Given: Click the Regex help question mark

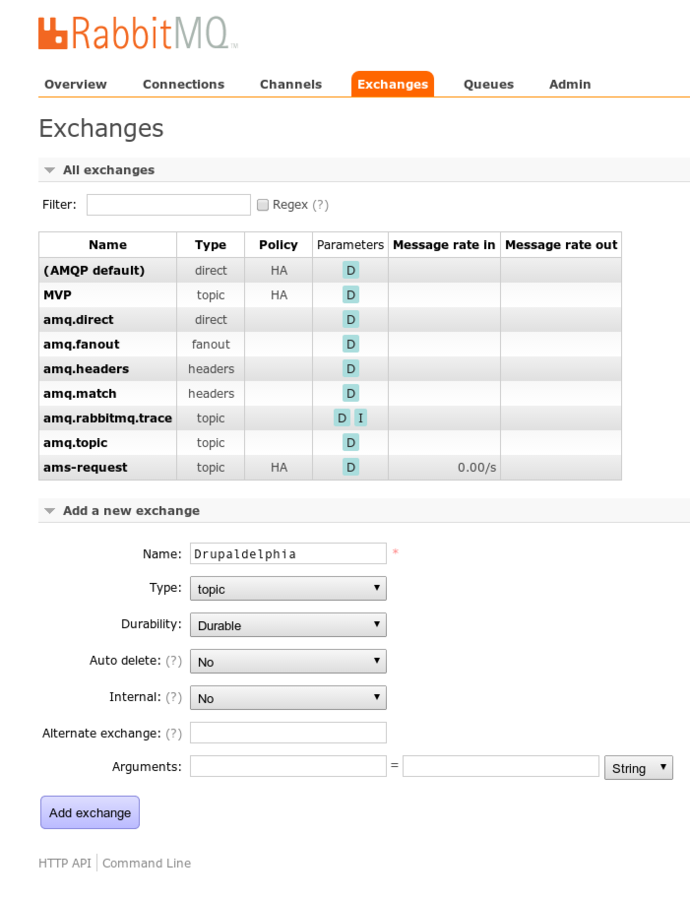Looking at the screenshot, I should (320, 205).
